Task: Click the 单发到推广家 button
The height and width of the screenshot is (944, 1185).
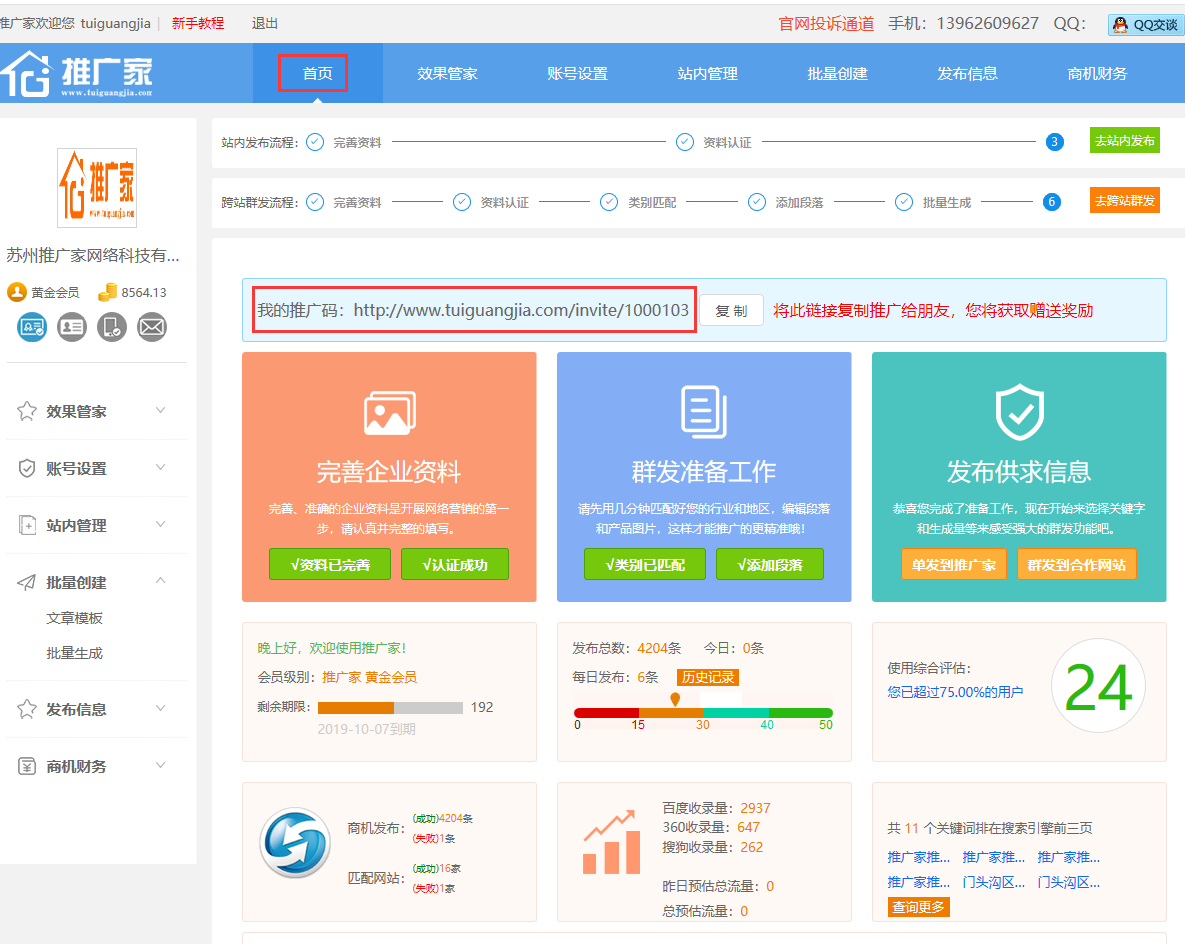Action: point(954,565)
